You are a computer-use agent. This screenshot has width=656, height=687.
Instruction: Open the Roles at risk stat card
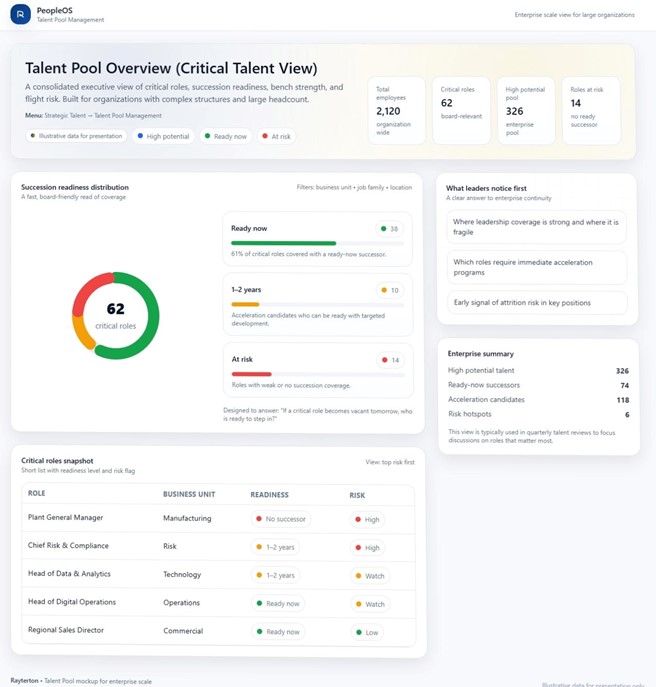(587, 108)
